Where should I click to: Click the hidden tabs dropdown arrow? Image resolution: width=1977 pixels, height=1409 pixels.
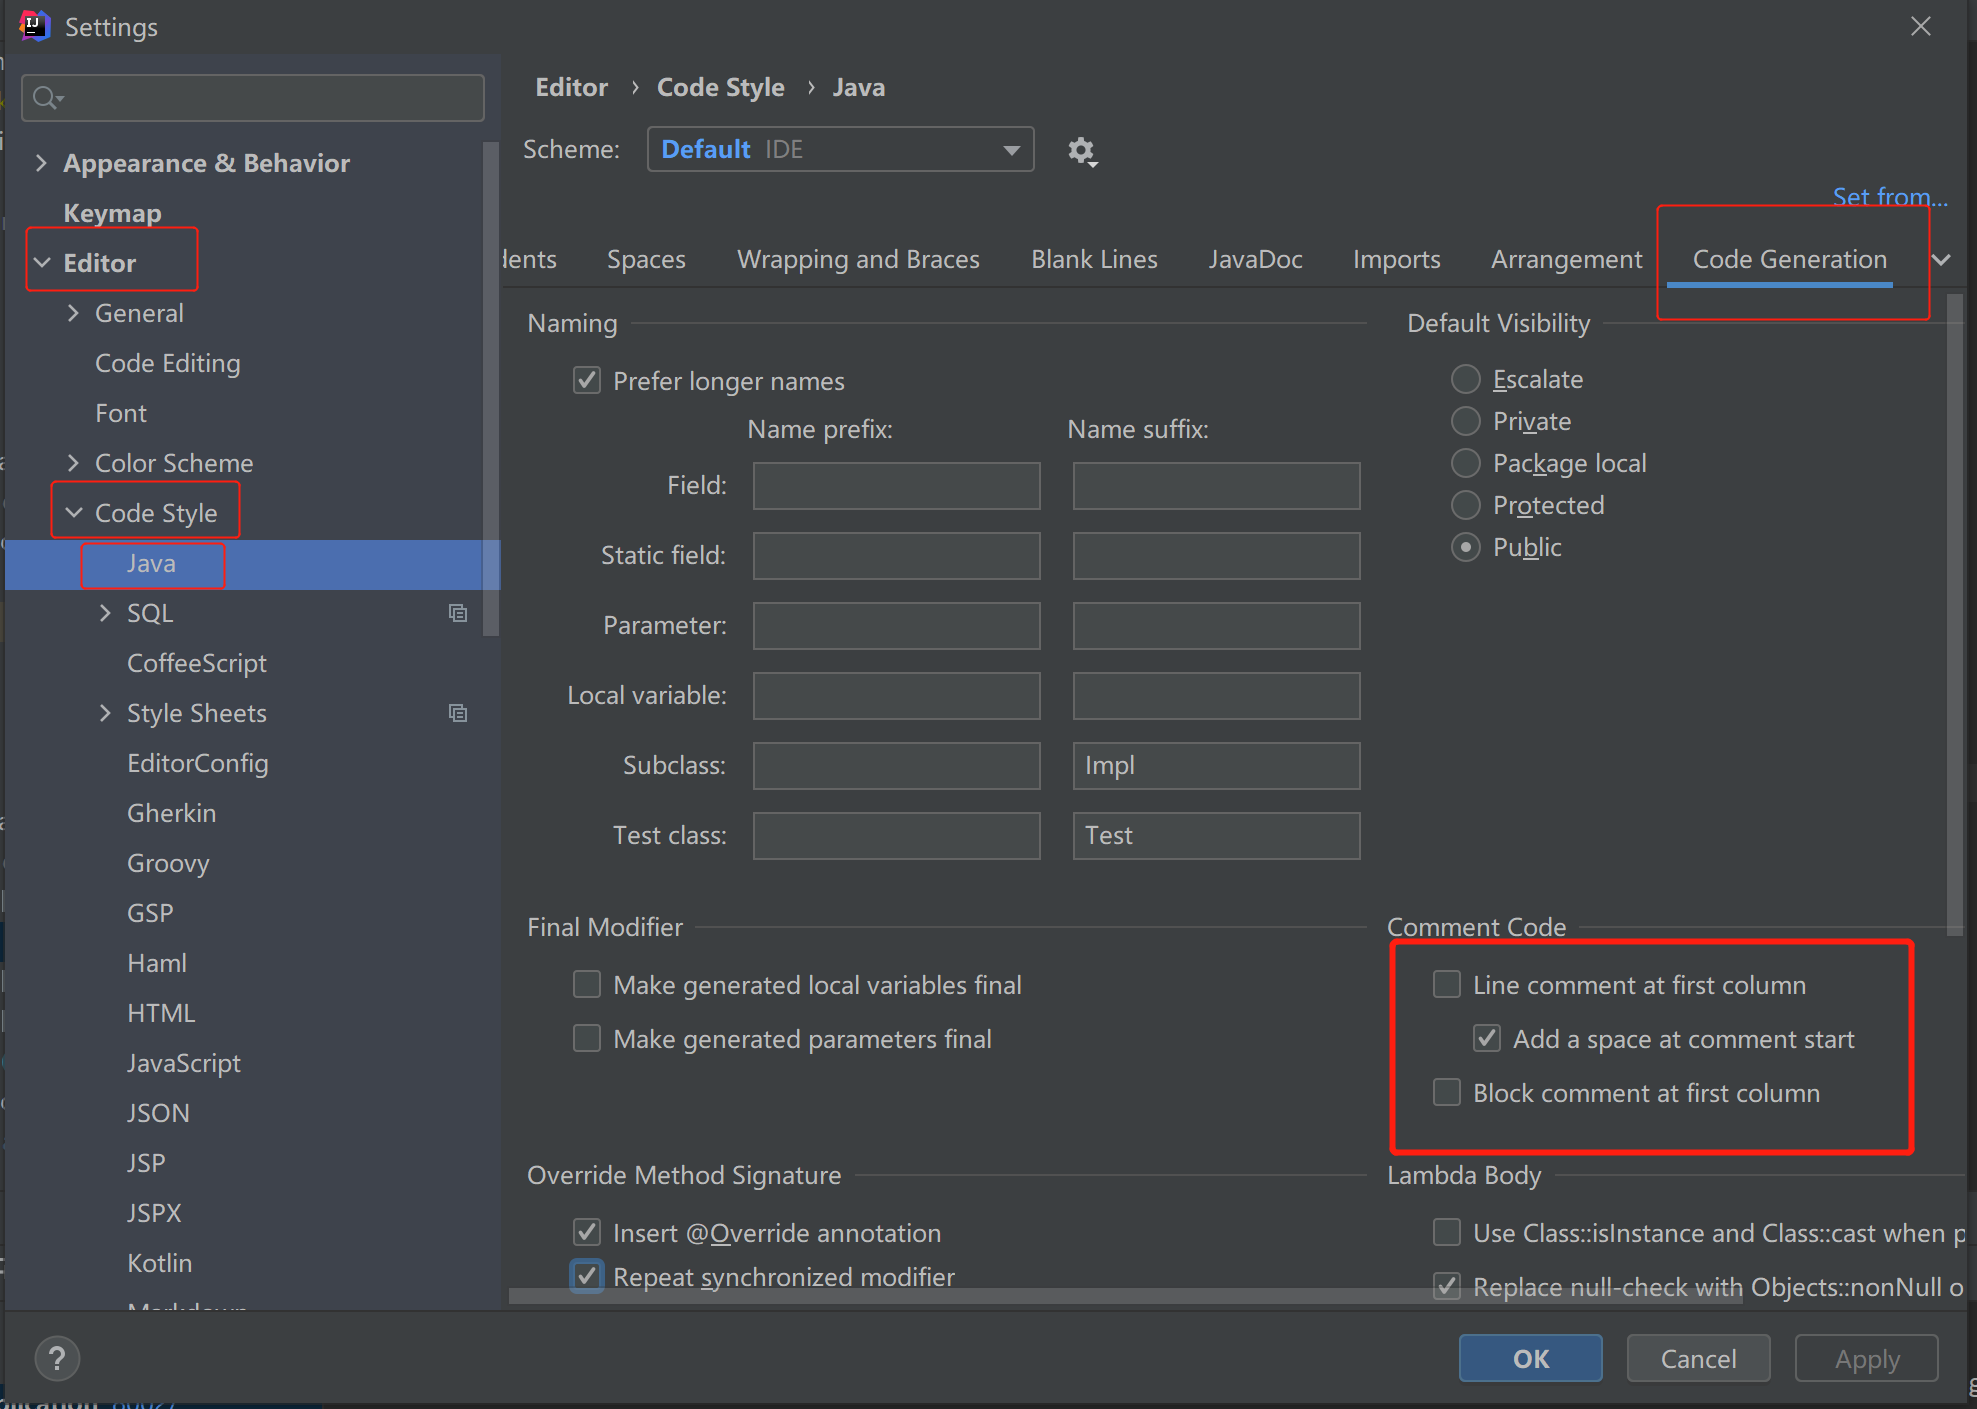click(1941, 260)
